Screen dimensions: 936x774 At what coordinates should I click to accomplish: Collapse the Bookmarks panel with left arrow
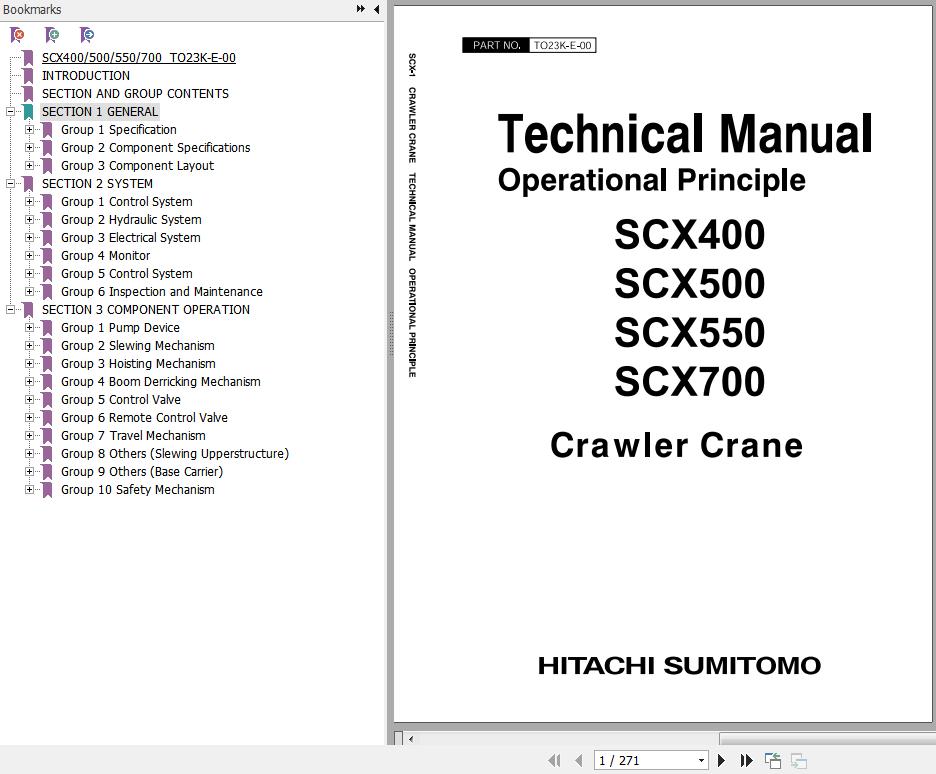(376, 9)
